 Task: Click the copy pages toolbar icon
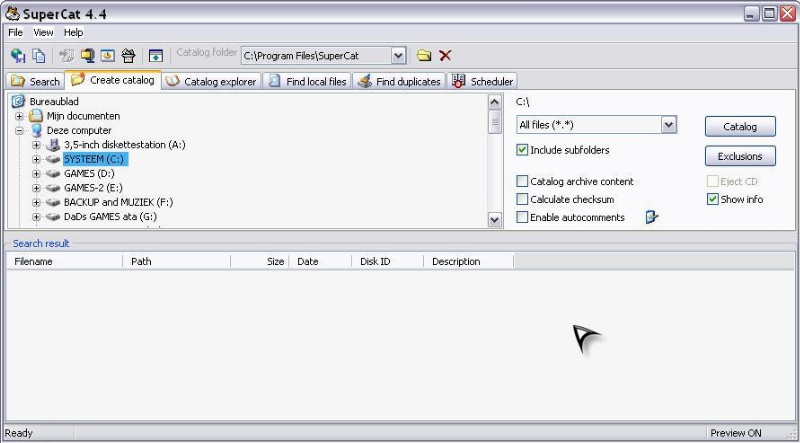[39, 56]
